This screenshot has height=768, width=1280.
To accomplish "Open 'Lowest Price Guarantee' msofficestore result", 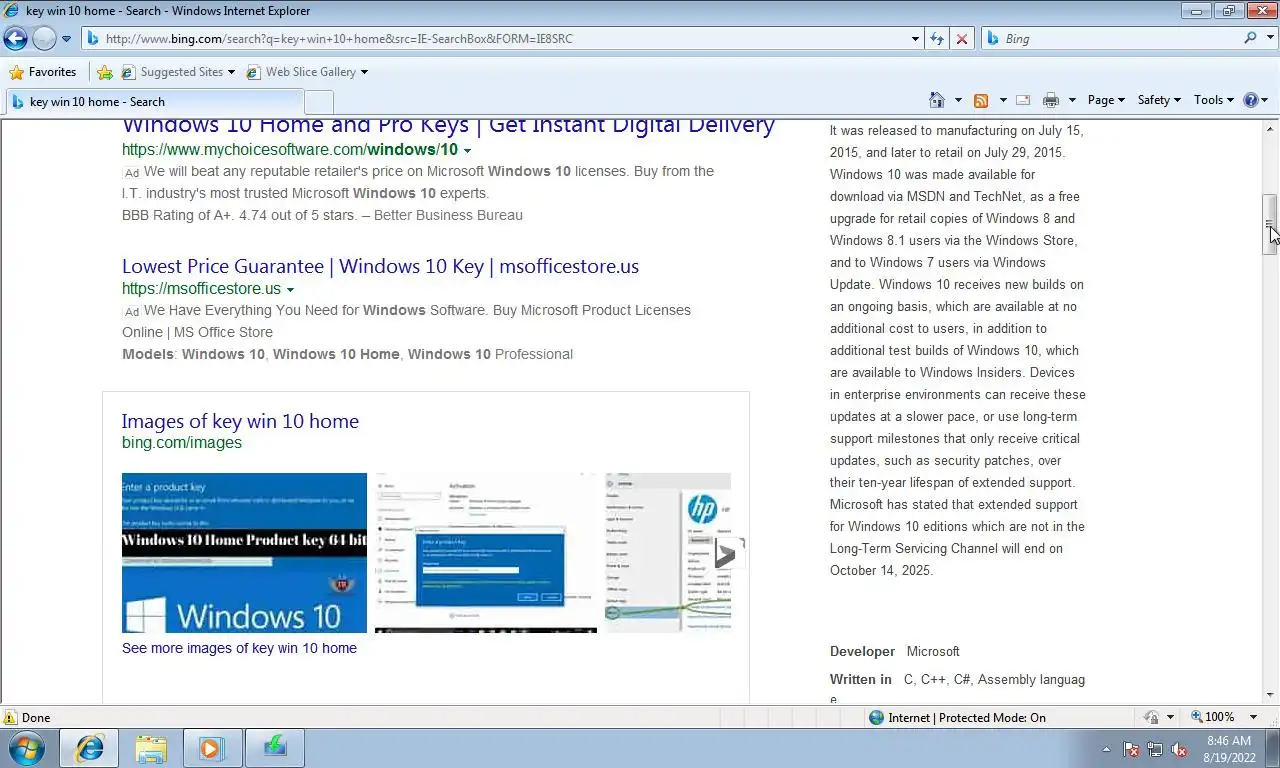I will pyautogui.click(x=380, y=266).
